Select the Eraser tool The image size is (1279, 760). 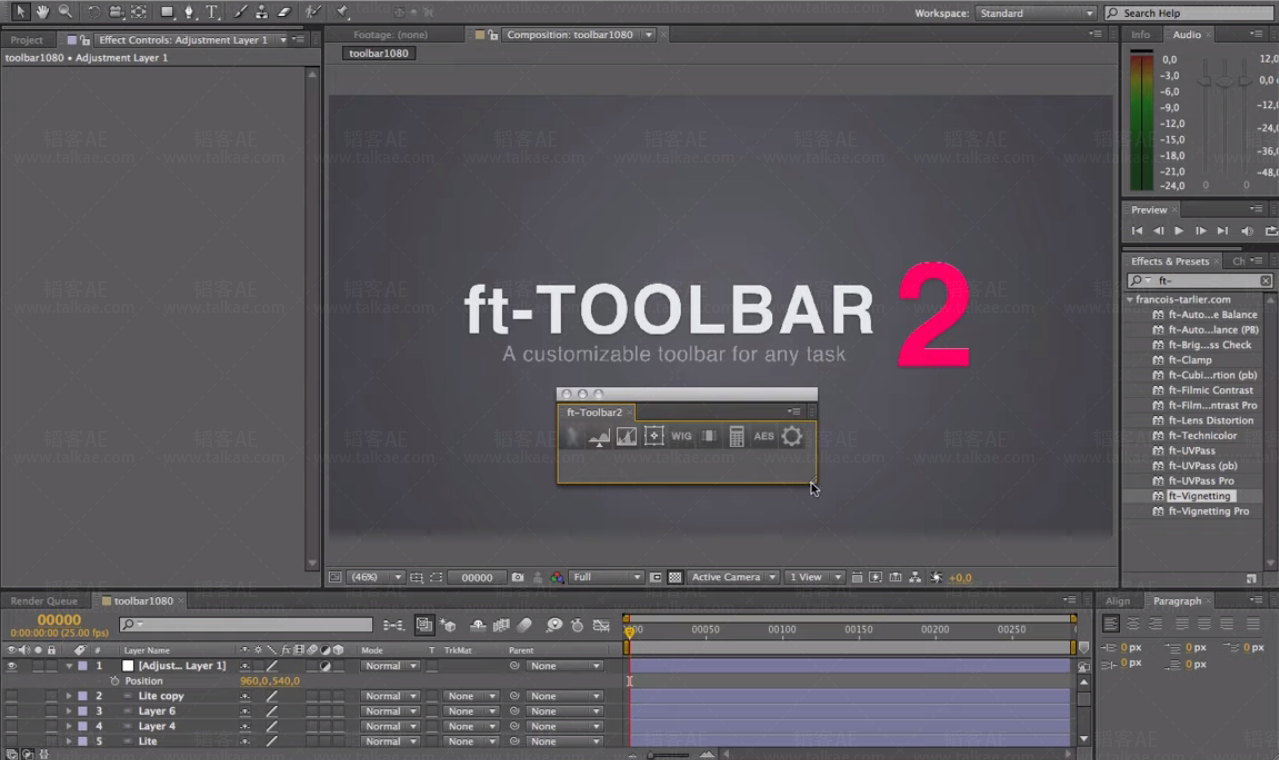pos(284,12)
